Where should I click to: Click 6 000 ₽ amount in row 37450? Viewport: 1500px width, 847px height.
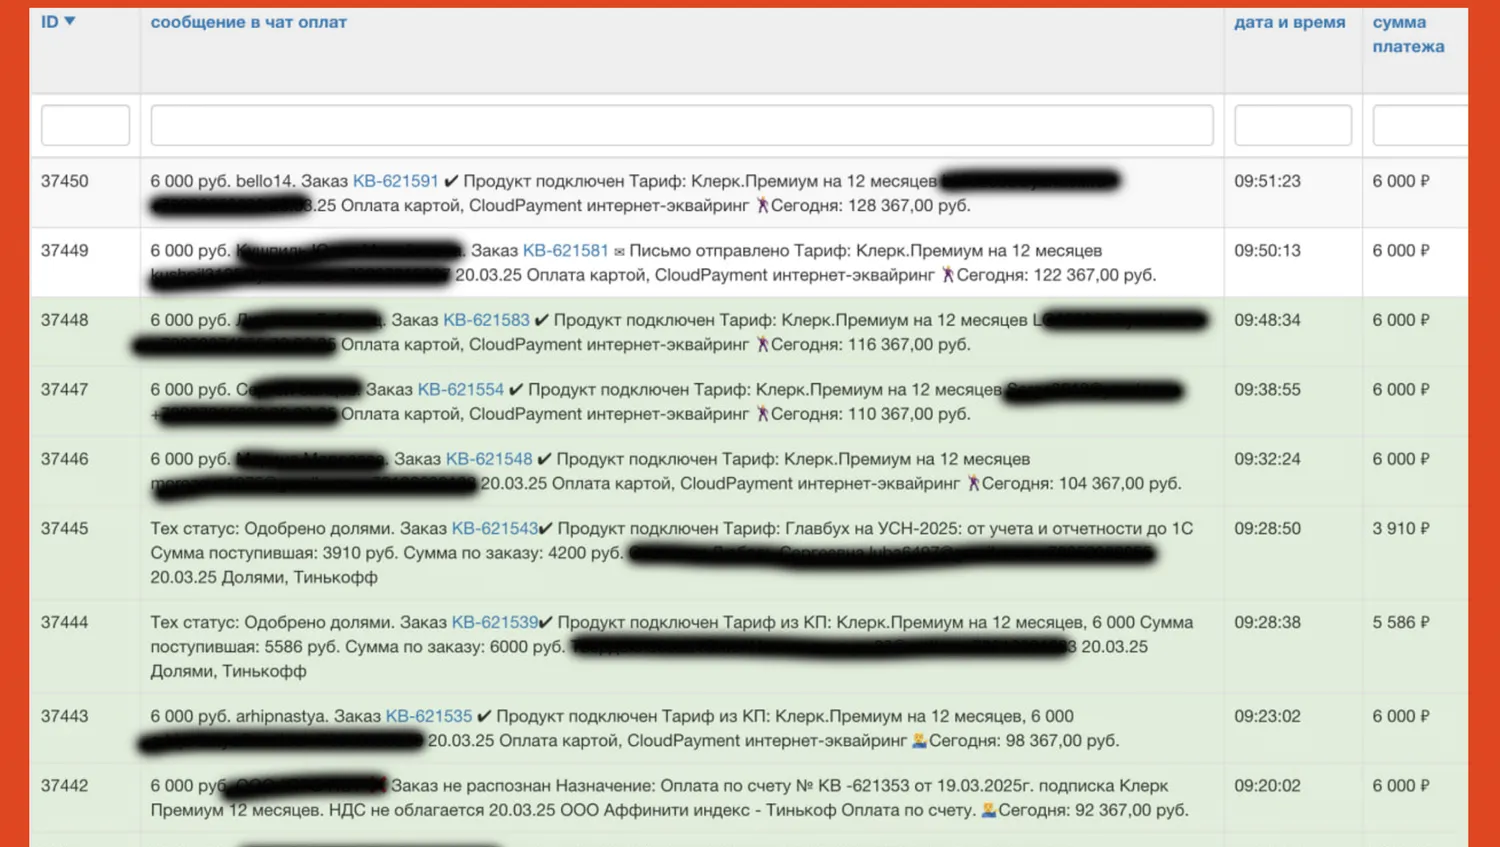point(1401,181)
